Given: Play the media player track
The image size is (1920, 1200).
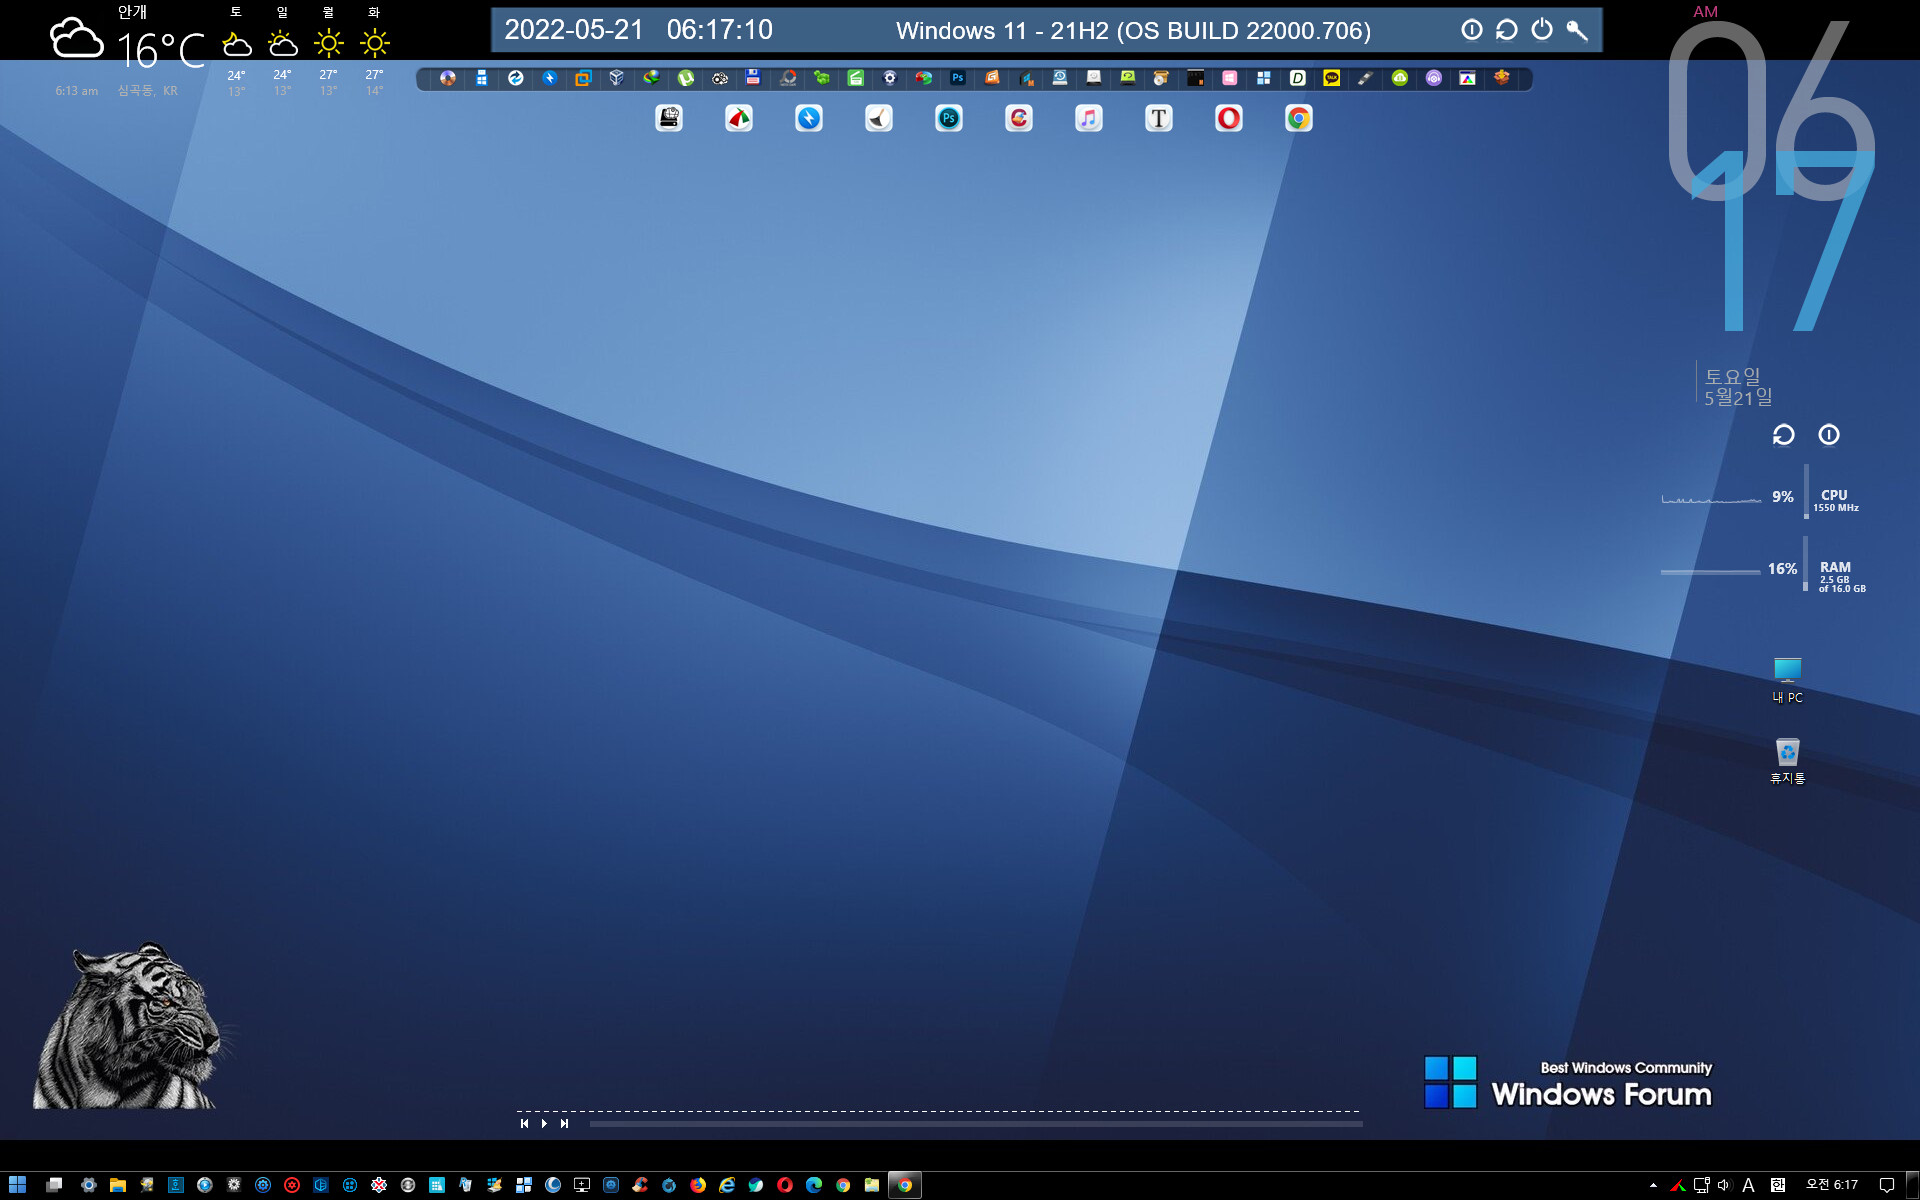Looking at the screenshot, I should (x=544, y=1123).
